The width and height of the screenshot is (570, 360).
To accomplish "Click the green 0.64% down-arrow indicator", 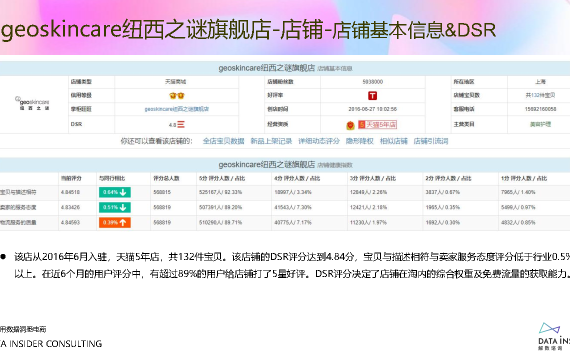I will point(115,192).
